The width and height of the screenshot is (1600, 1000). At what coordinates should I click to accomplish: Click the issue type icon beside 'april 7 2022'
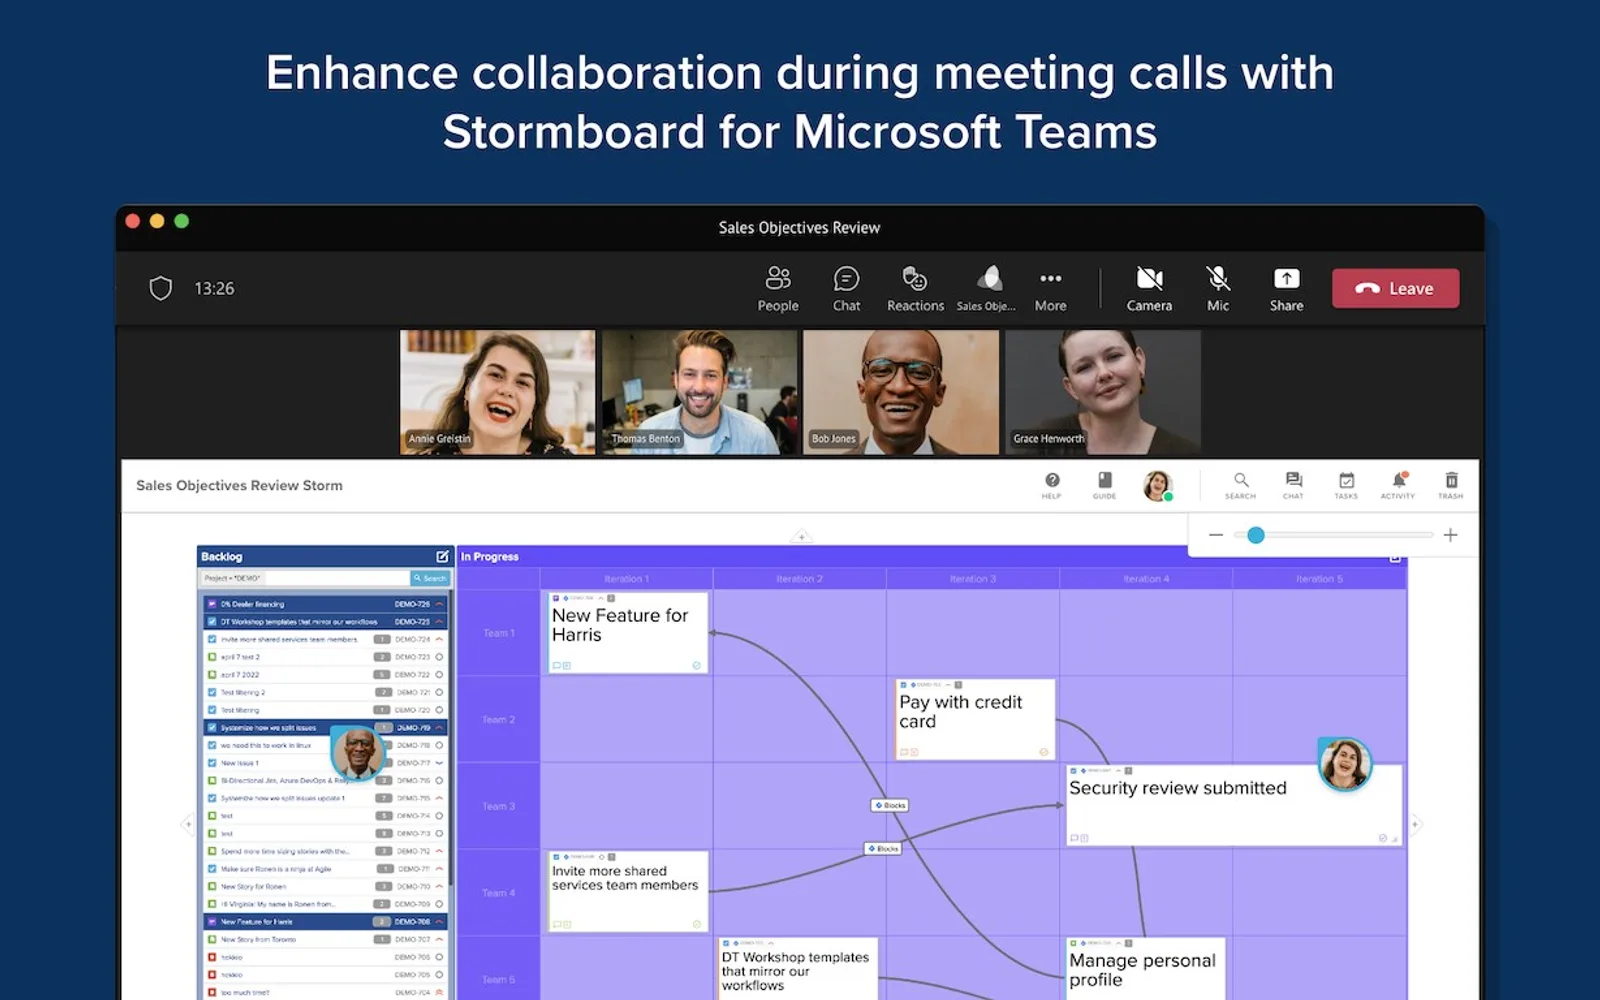[212, 675]
